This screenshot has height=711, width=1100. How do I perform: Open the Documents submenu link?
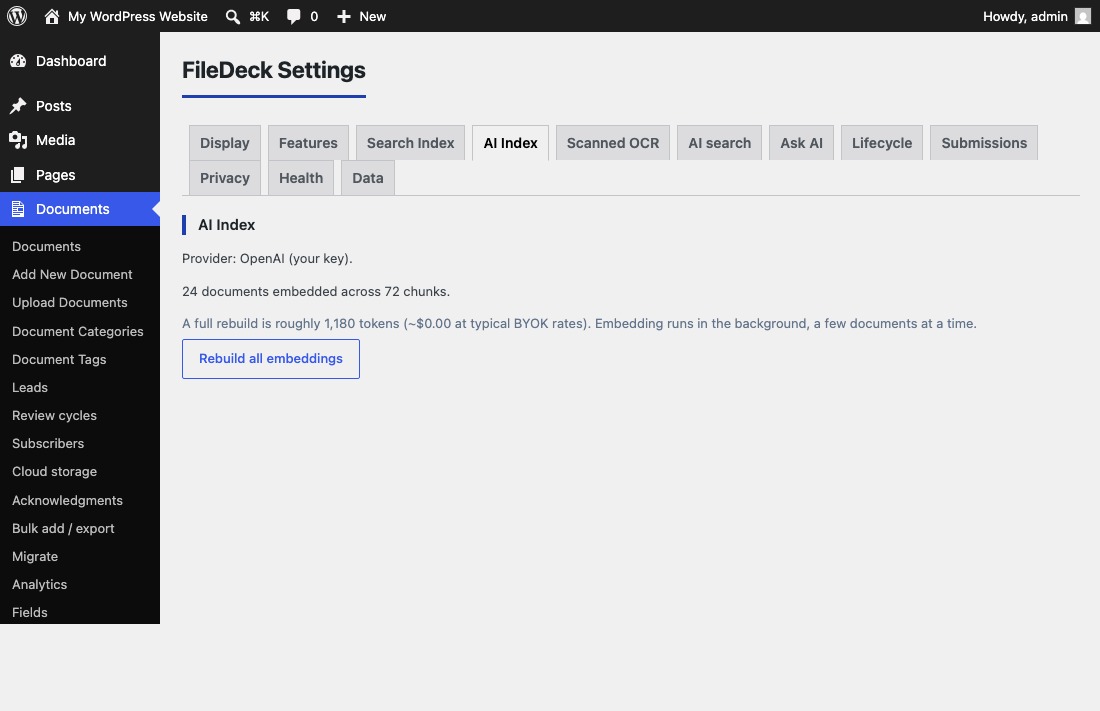point(46,246)
